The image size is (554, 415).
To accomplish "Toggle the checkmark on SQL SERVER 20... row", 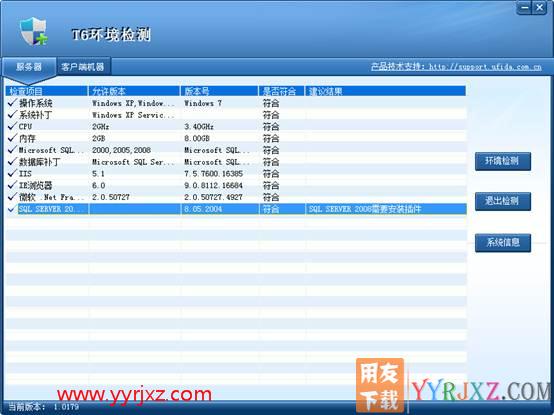I will tap(12, 209).
